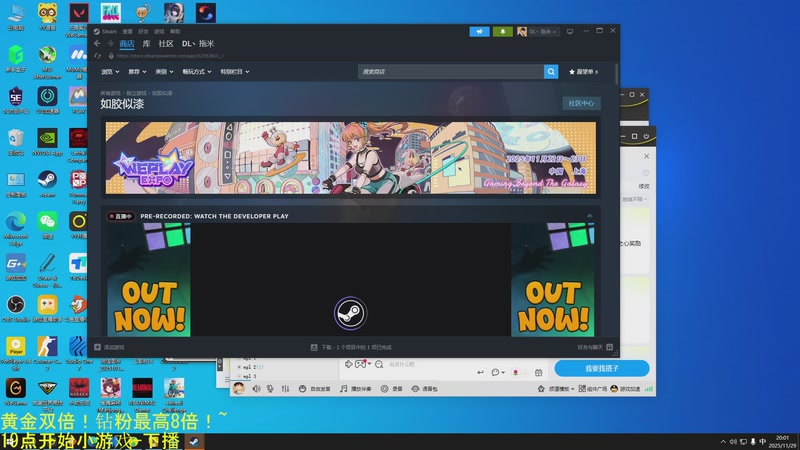The height and width of the screenshot is (450, 800).
Task: Expand the 推荐 recommendations dropdown
Action: coord(137,72)
